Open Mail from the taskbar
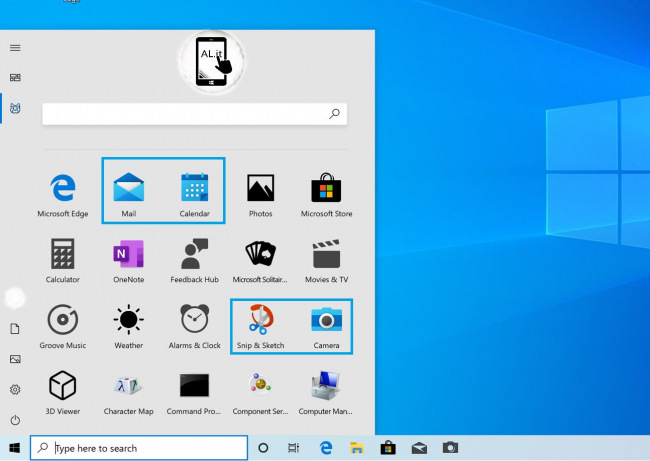650x461 pixels. pyautogui.click(x=419, y=448)
